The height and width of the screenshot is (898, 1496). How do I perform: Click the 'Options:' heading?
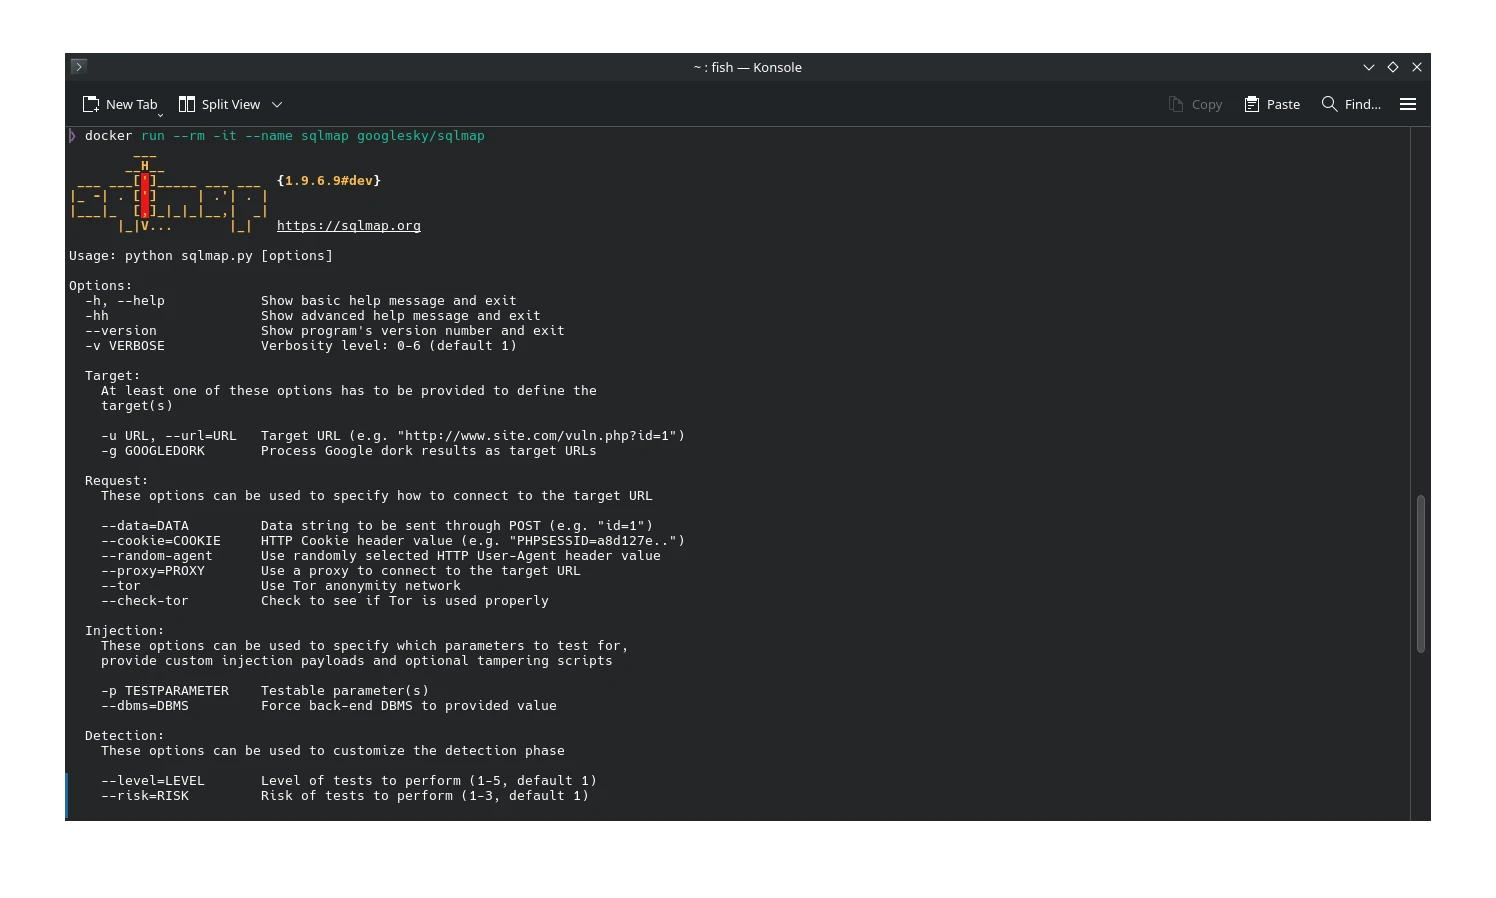point(101,286)
